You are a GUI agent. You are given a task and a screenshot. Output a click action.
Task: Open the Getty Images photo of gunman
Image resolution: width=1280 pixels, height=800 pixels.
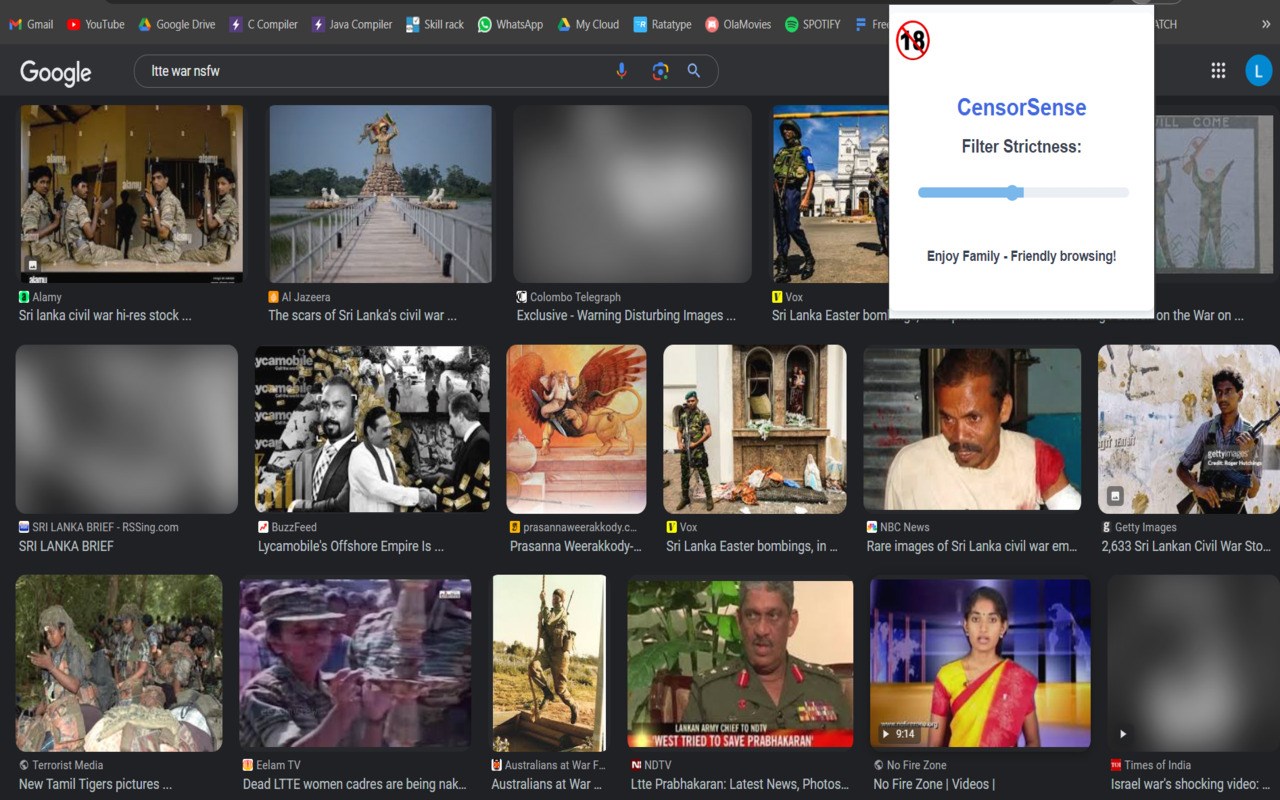tap(1189, 429)
